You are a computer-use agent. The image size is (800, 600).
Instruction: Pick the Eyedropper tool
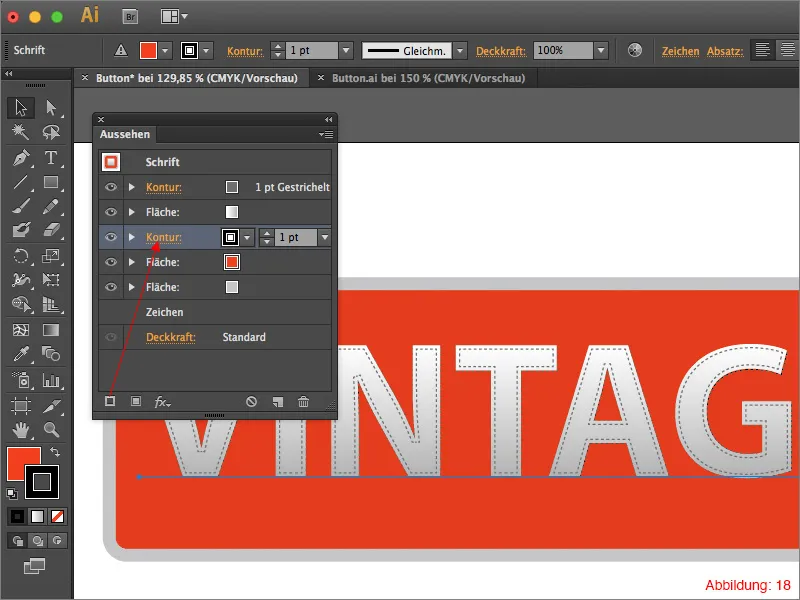coord(21,354)
